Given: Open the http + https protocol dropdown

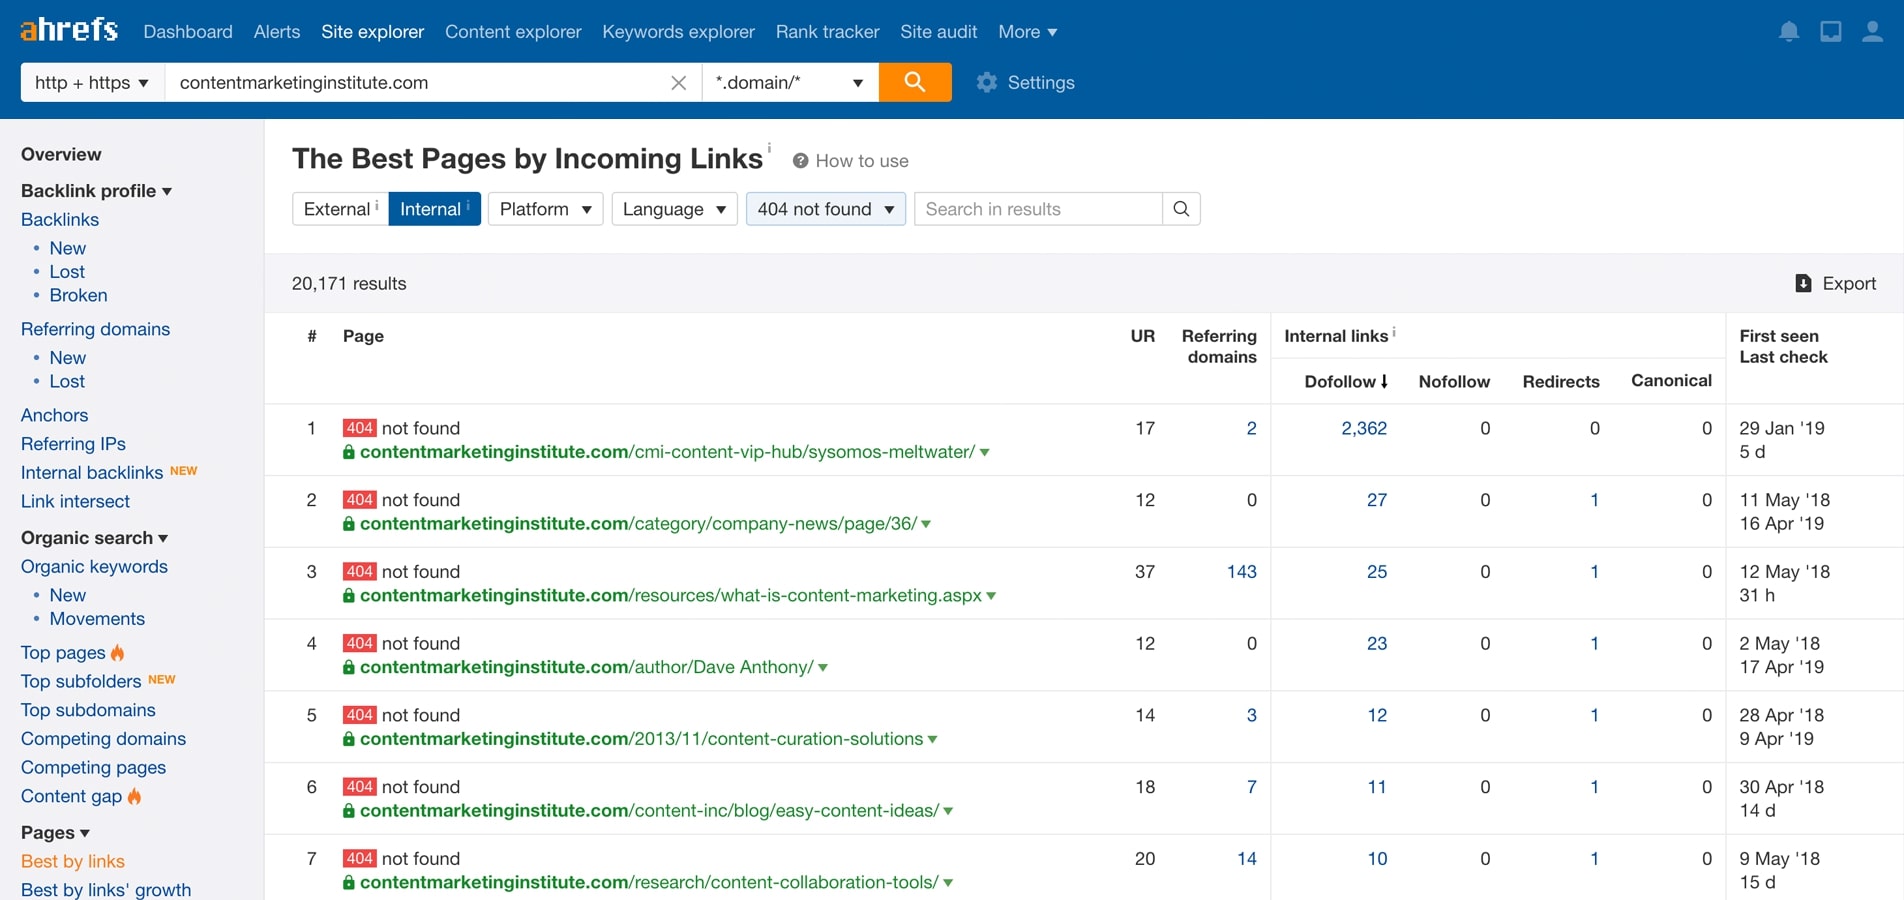Looking at the screenshot, I should coord(90,82).
